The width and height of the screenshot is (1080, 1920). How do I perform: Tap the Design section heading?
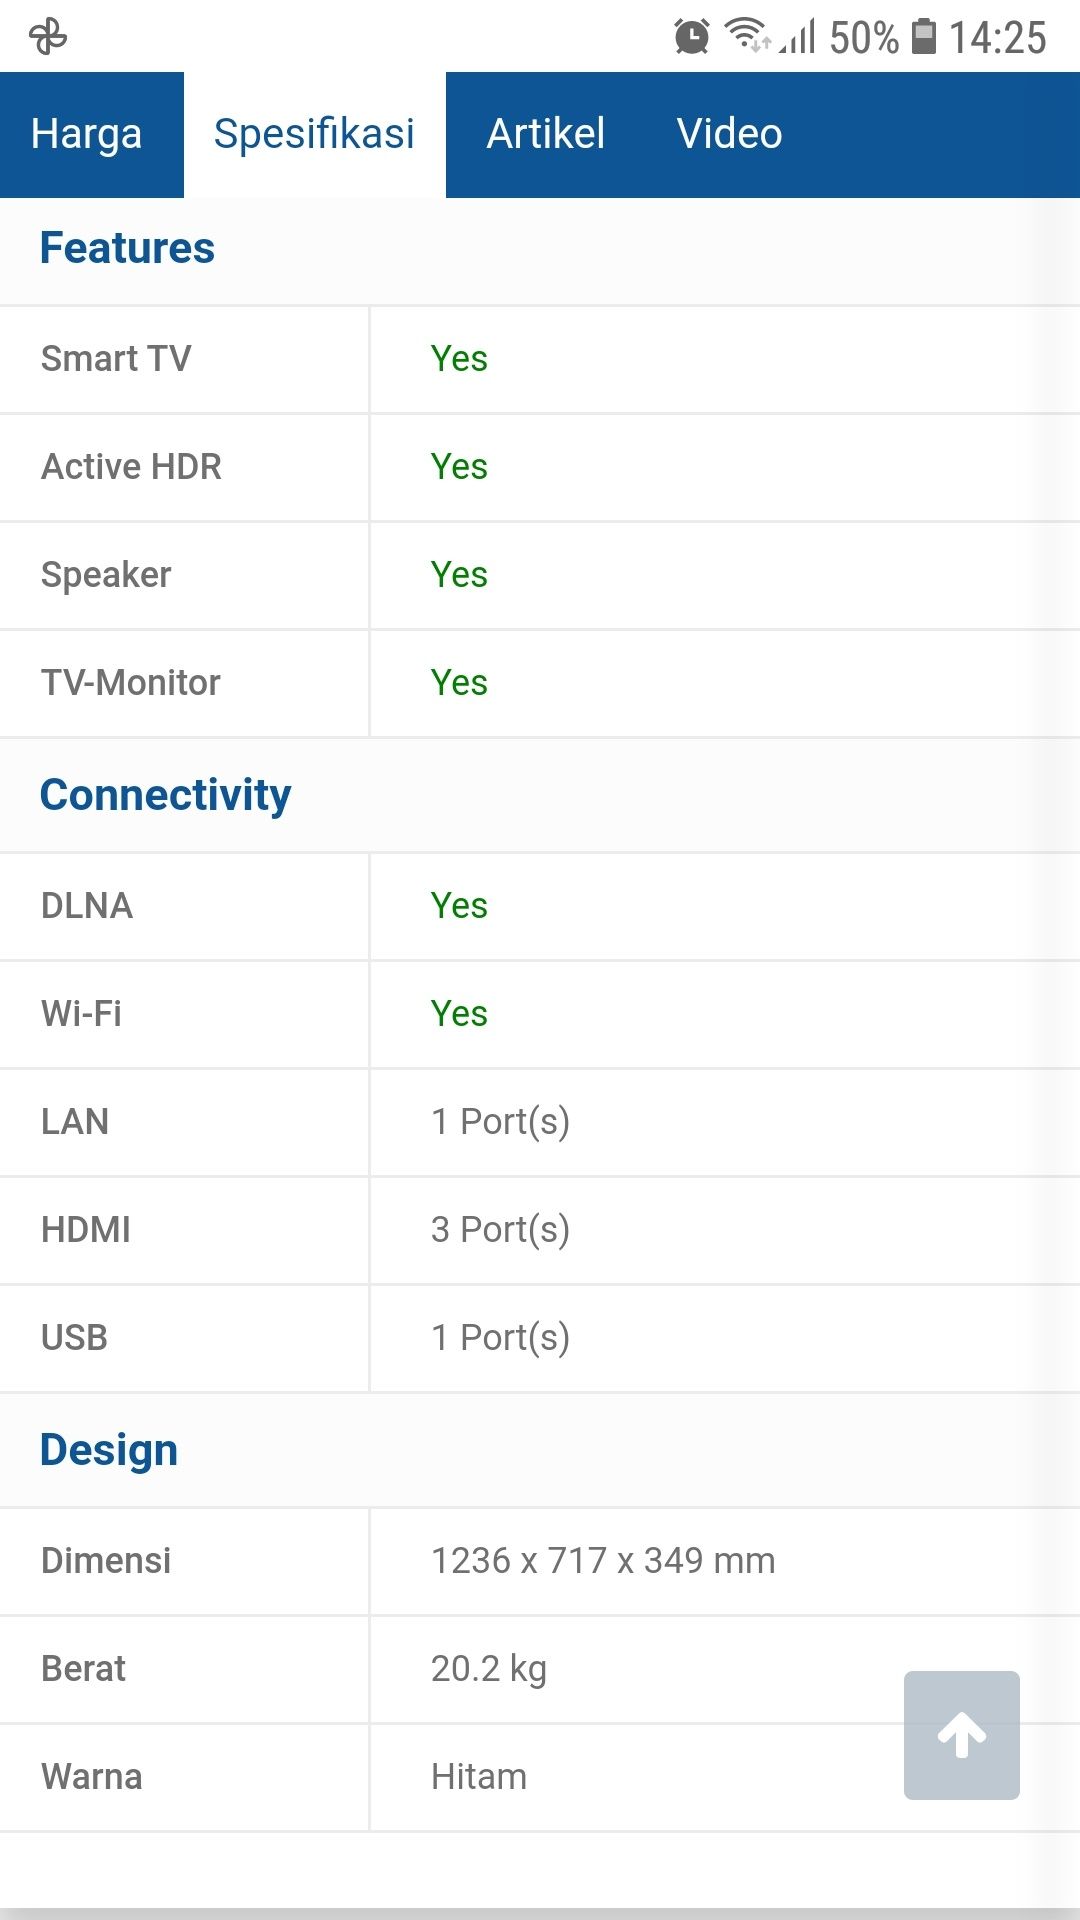(x=109, y=1451)
